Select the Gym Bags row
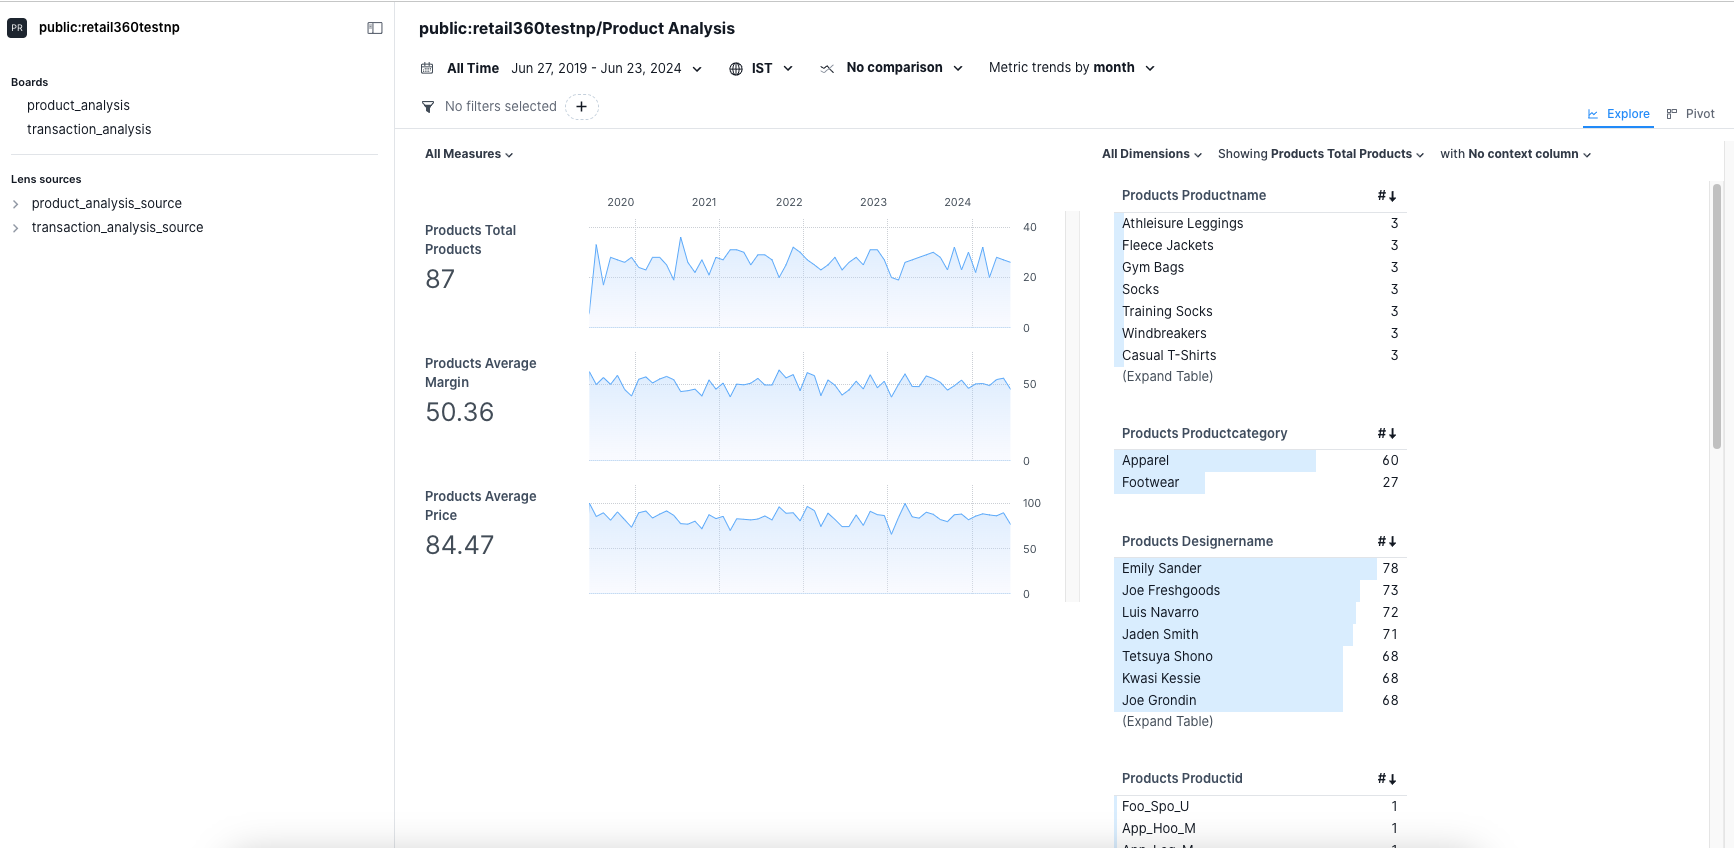Image resolution: width=1734 pixels, height=848 pixels. (1260, 268)
